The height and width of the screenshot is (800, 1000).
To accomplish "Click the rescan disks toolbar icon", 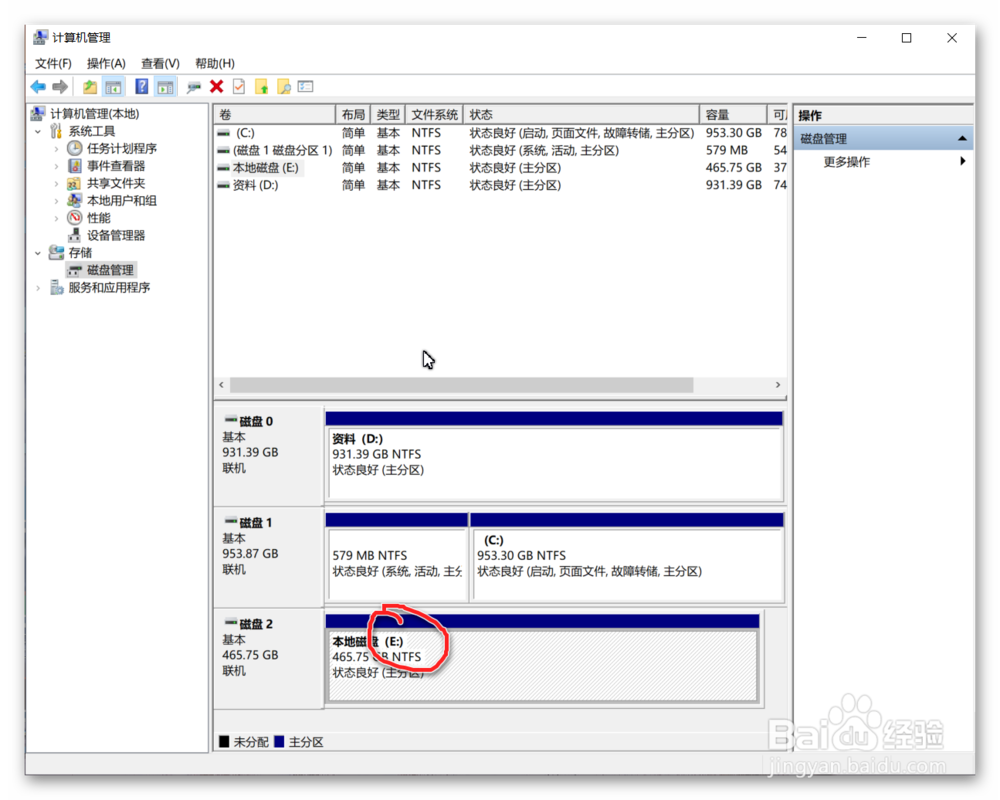I will coord(194,87).
